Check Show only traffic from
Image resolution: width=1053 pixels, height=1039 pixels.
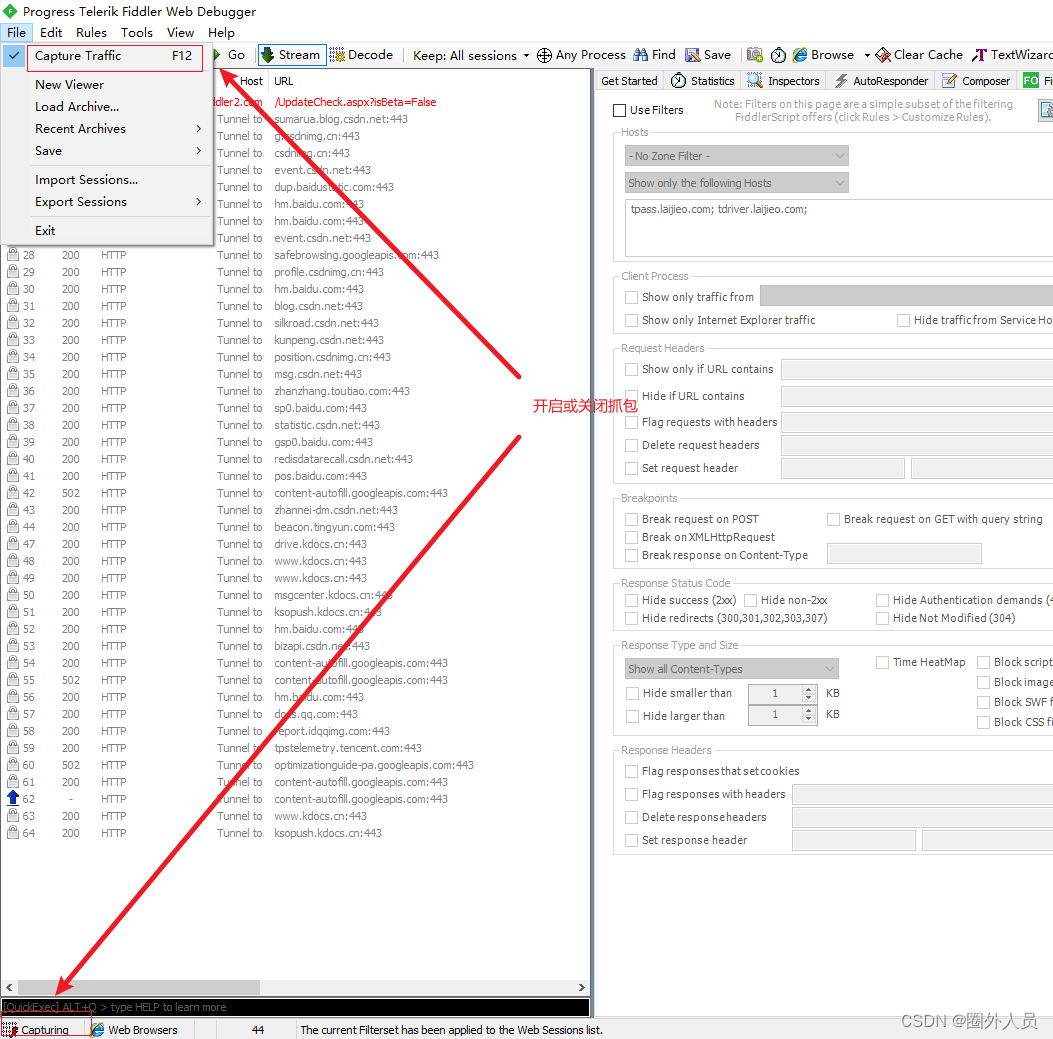[x=631, y=297]
